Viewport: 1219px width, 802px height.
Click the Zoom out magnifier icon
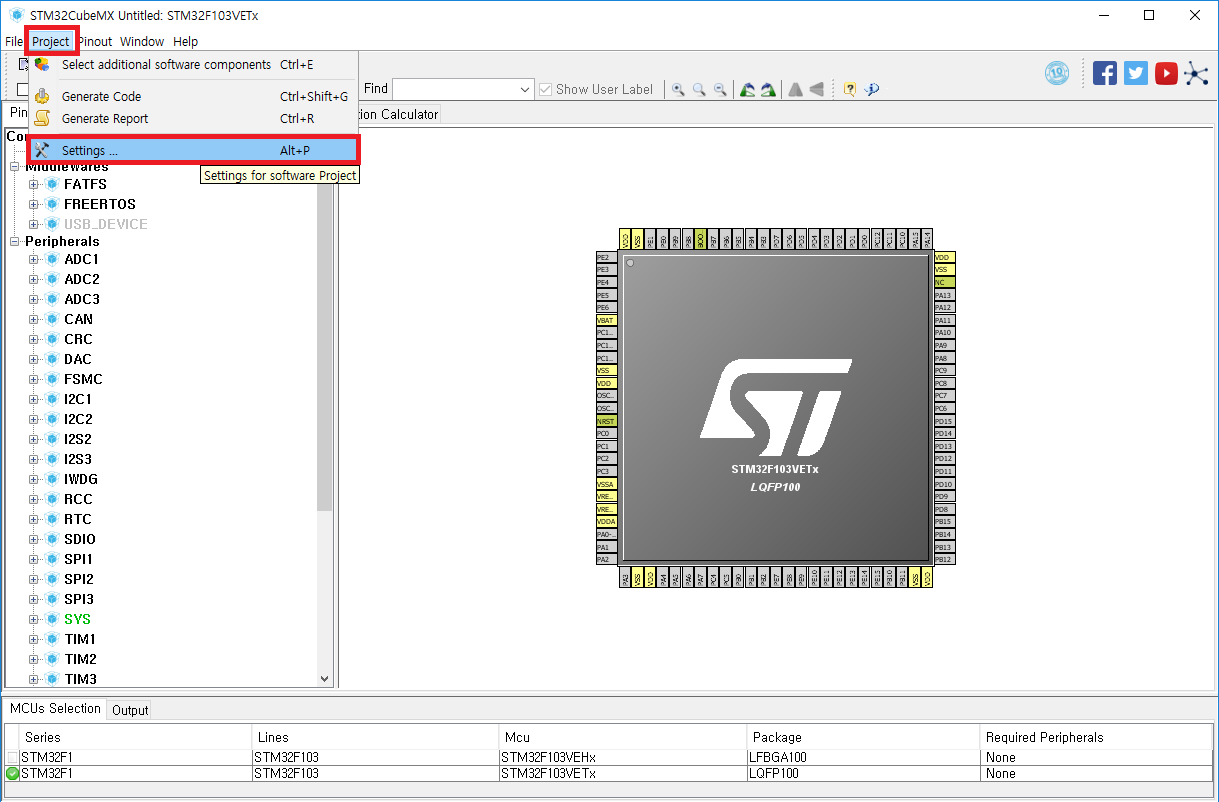click(720, 89)
